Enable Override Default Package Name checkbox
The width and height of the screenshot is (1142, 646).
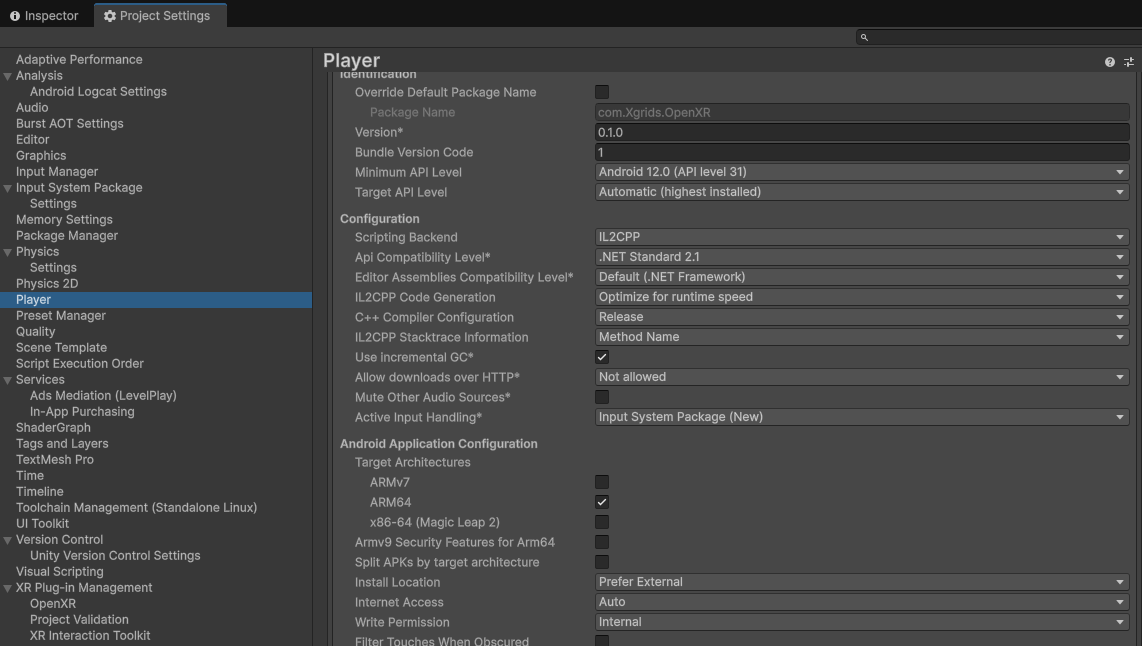pos(602,92)
